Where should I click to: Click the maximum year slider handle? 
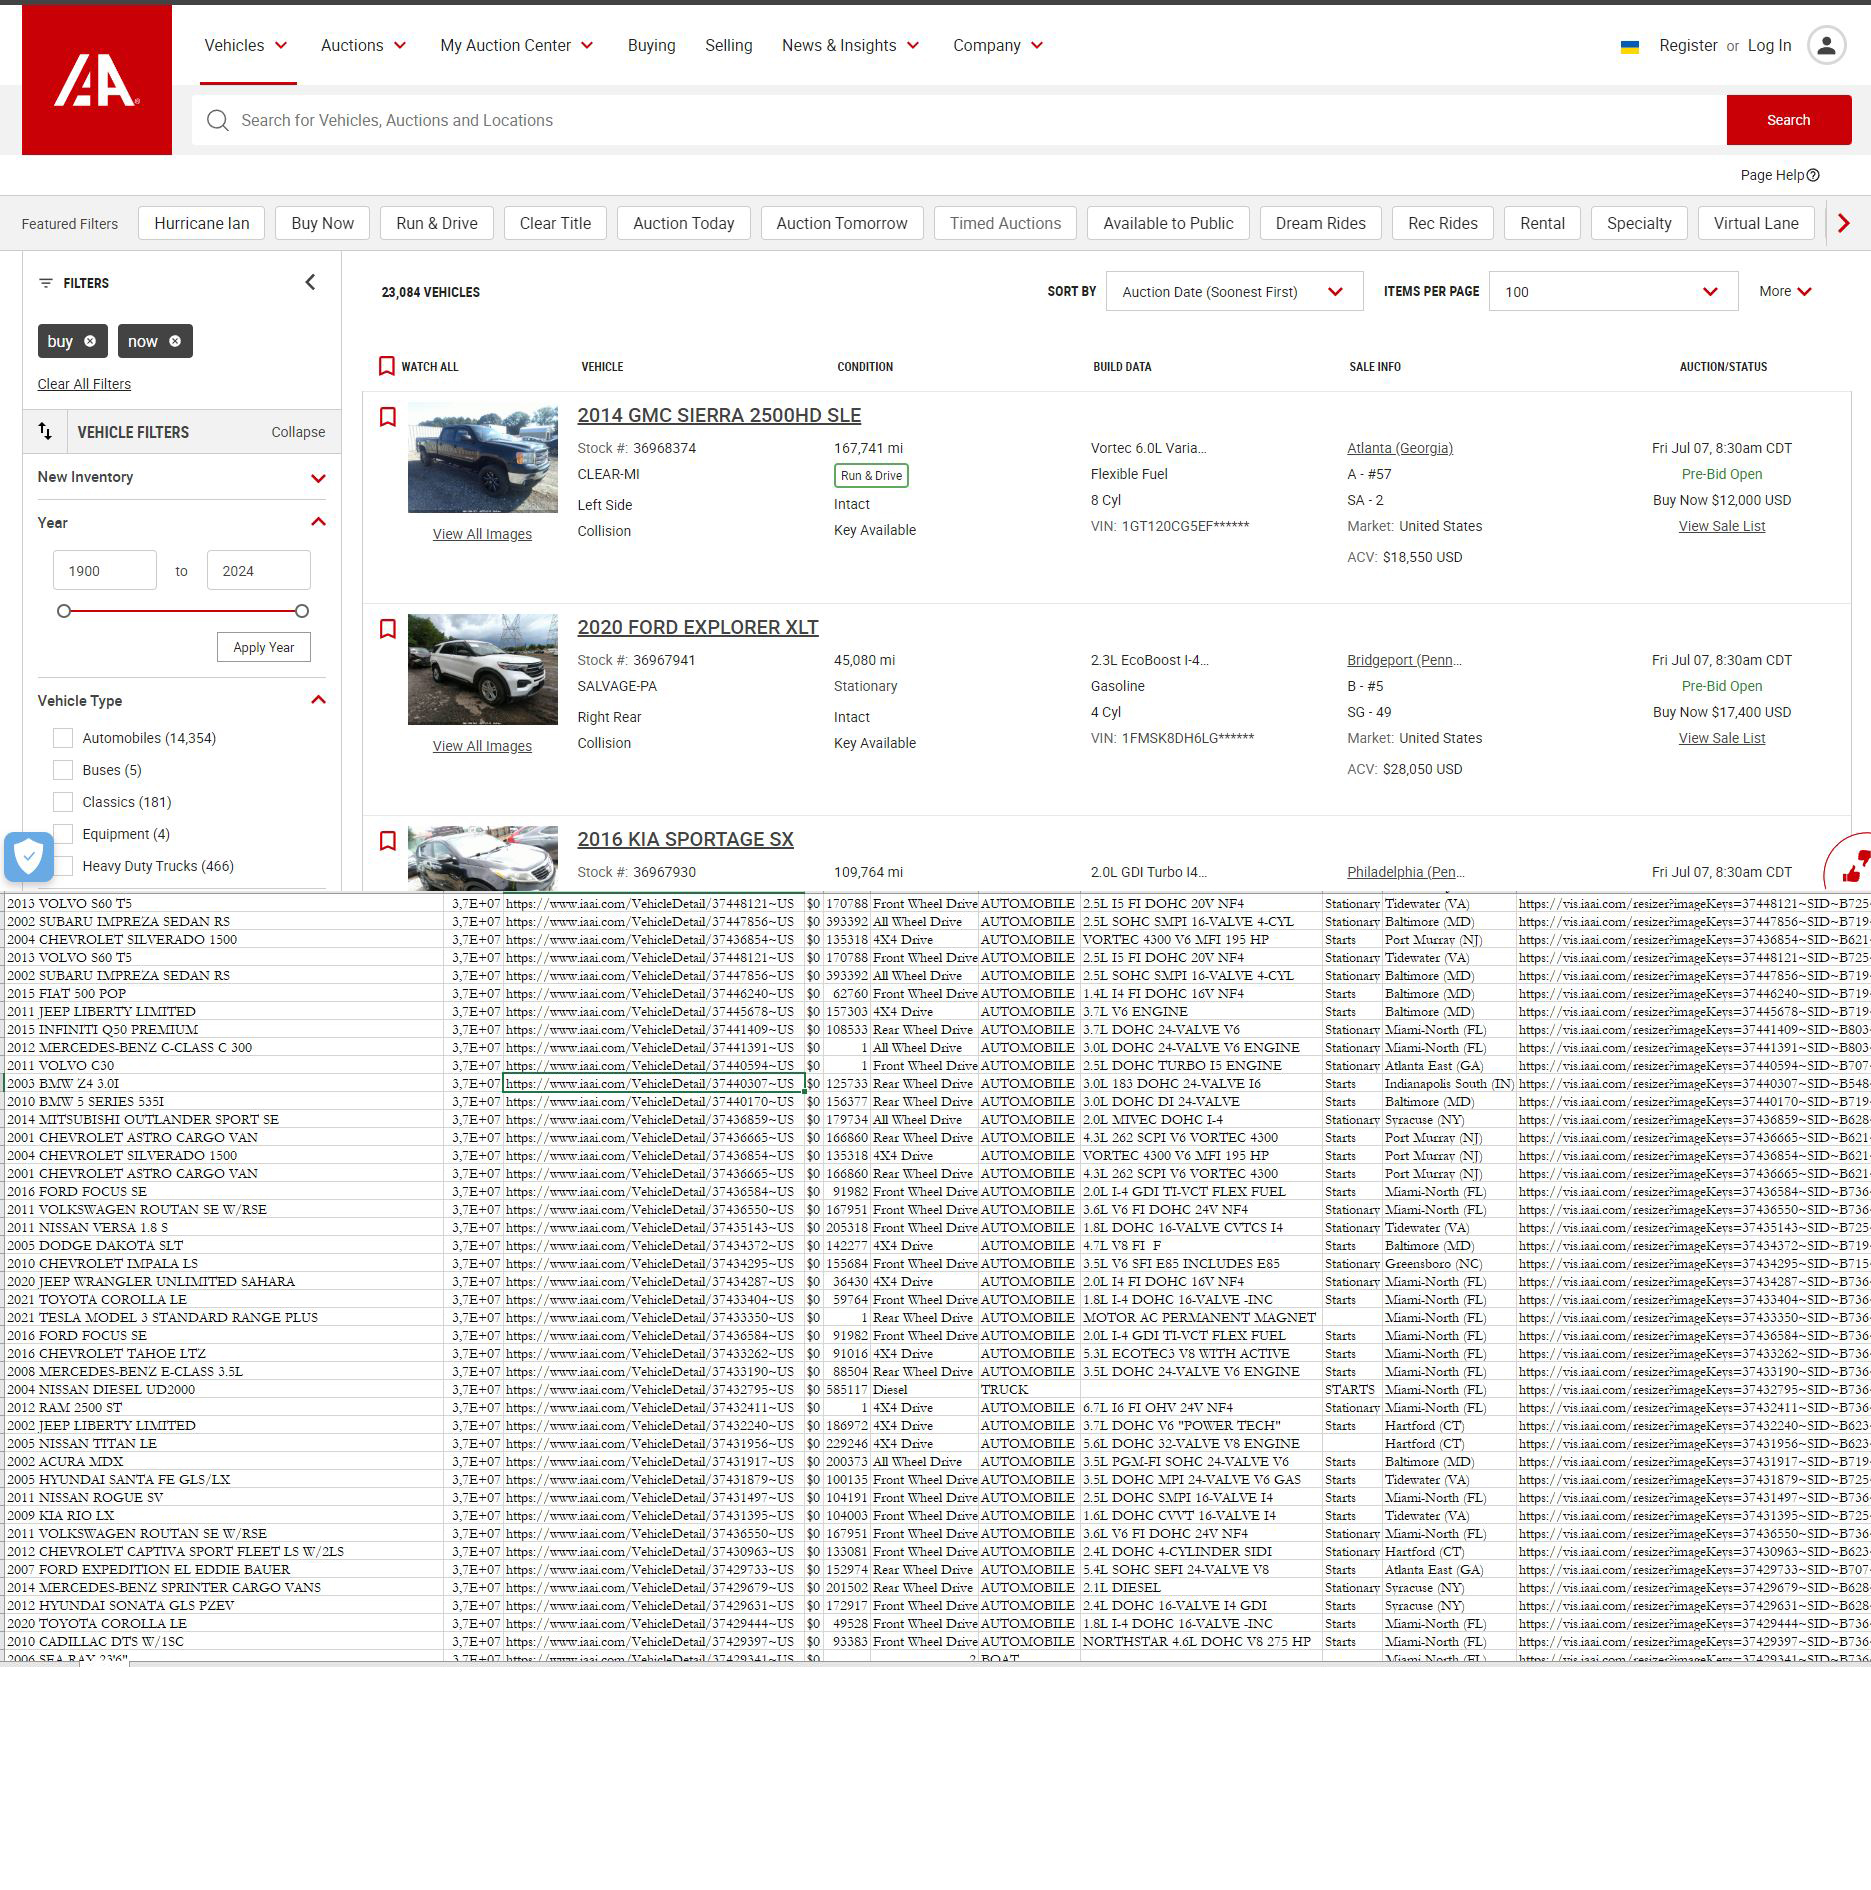point(302,611)
